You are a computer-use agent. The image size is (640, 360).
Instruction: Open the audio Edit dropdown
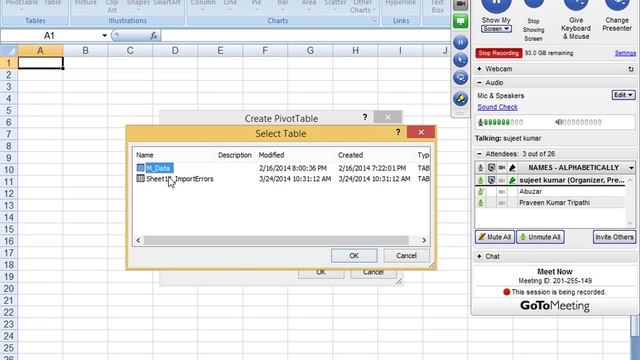pyautogui.click(x=623, y=95)
